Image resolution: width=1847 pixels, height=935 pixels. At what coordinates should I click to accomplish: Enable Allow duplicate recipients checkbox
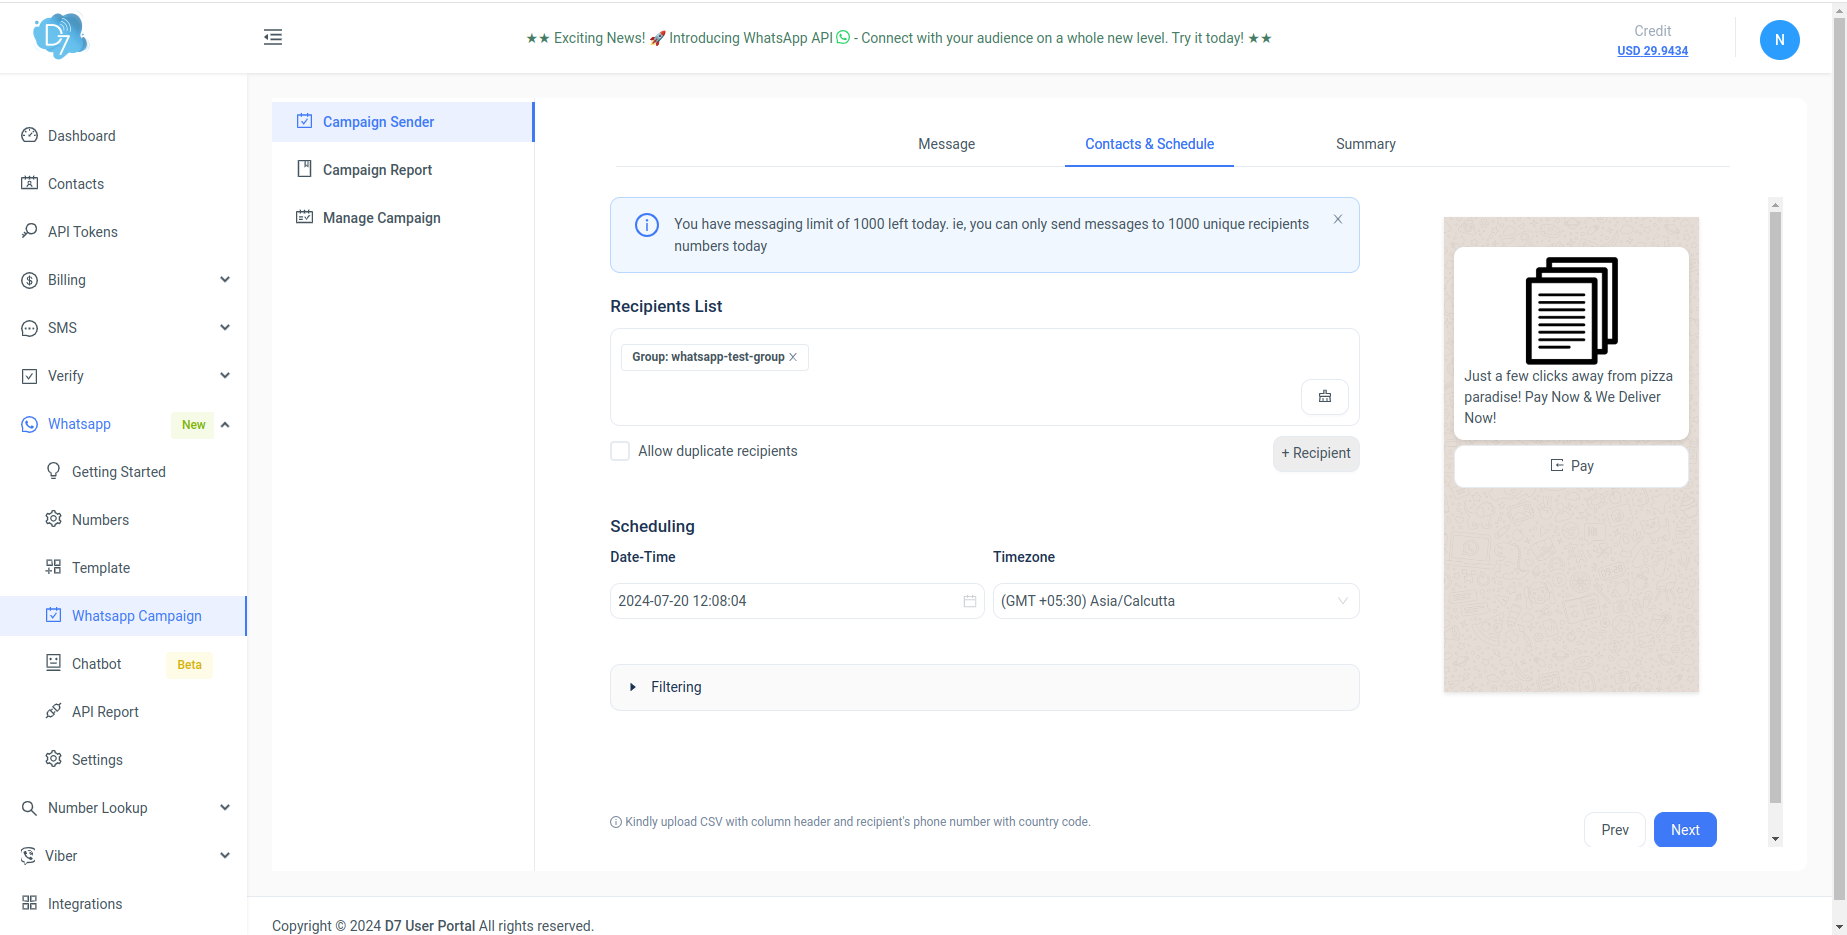[620, 451]
